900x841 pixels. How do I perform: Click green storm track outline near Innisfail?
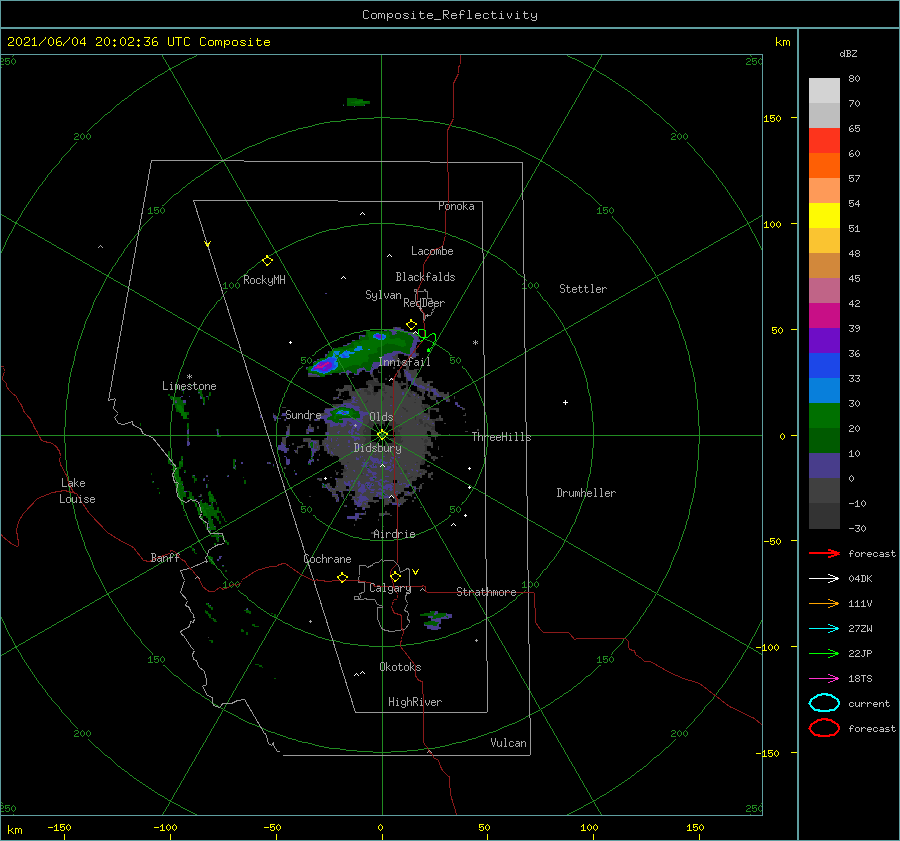428,339
